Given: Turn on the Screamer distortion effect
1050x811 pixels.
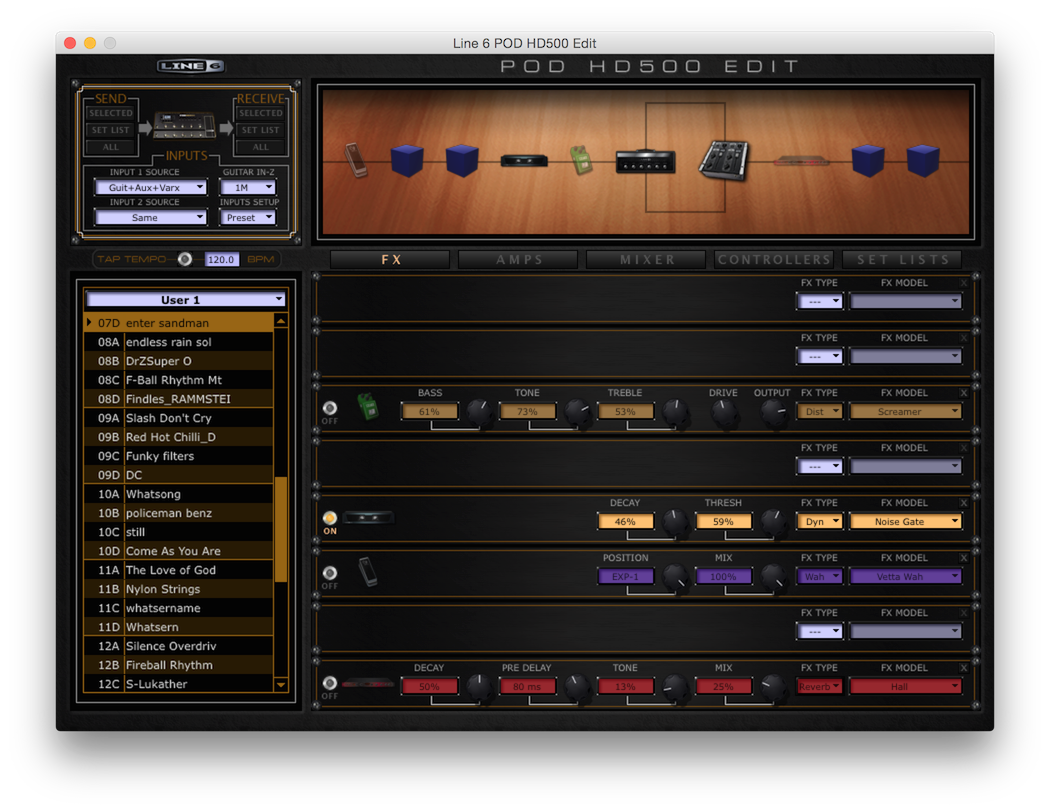Looking at the screenshot, I should pos(329,408).
